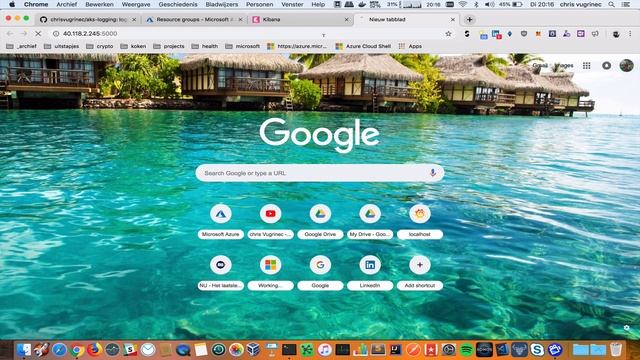This screenshot has height=360, width=640.
Task: Open the Google Drive shortcut tile
Action: (320, 221)
